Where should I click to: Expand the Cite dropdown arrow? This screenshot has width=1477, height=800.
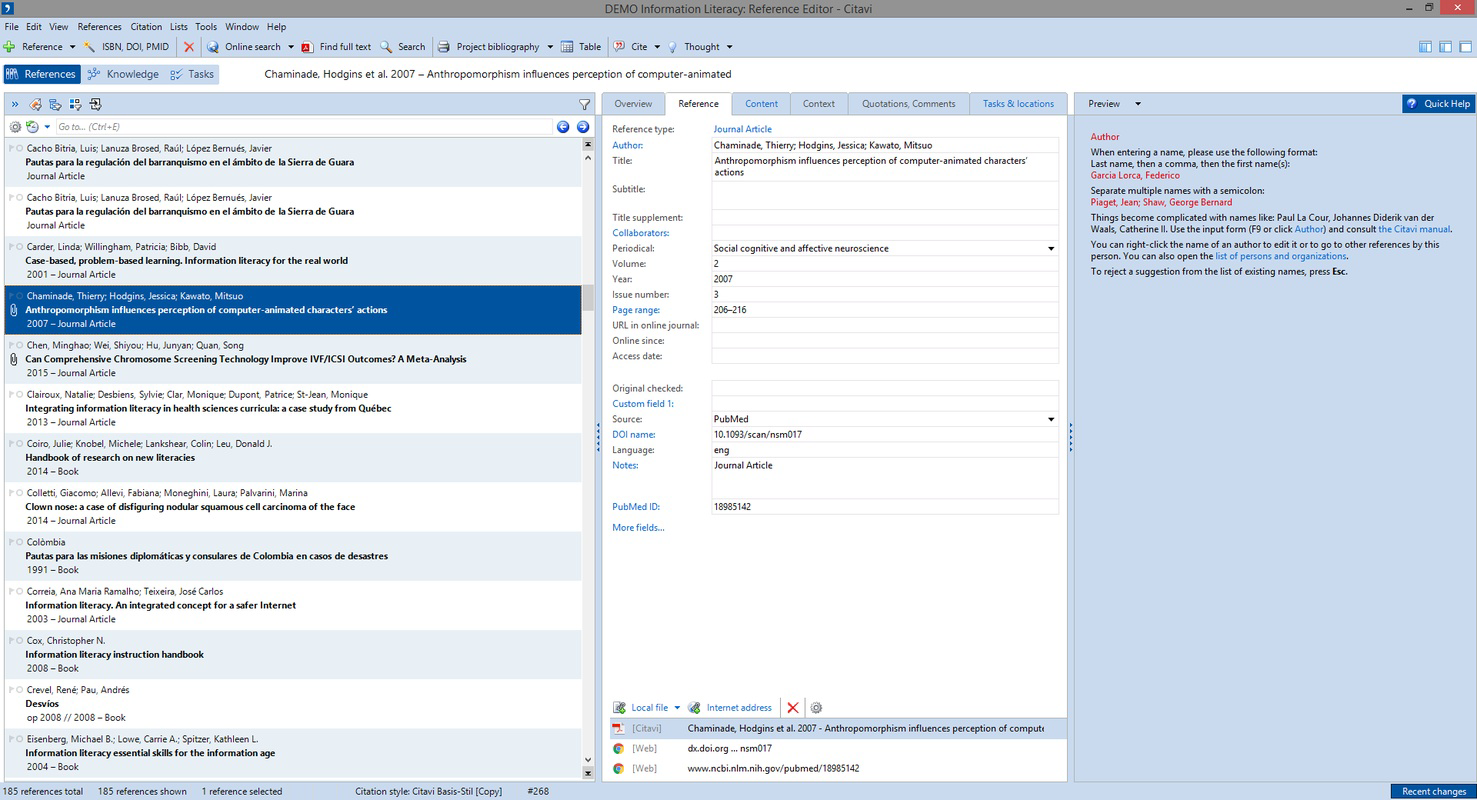657,47
